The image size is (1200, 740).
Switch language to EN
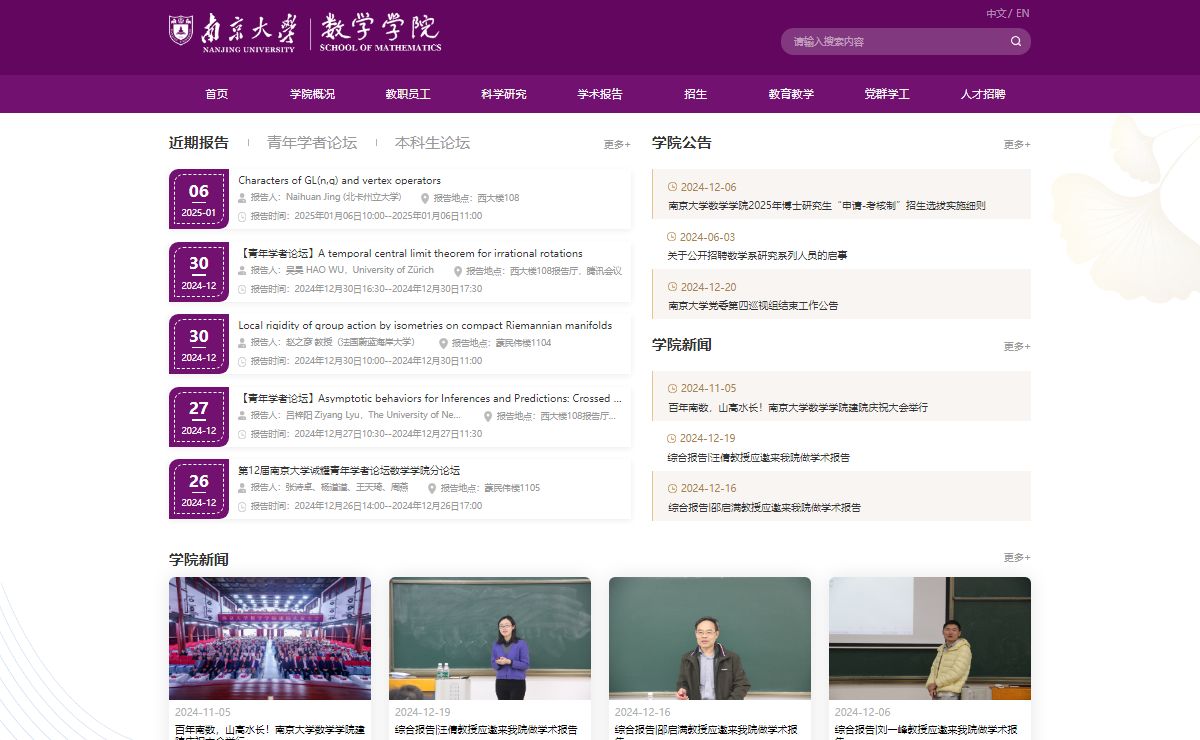tap(1023, 13)
